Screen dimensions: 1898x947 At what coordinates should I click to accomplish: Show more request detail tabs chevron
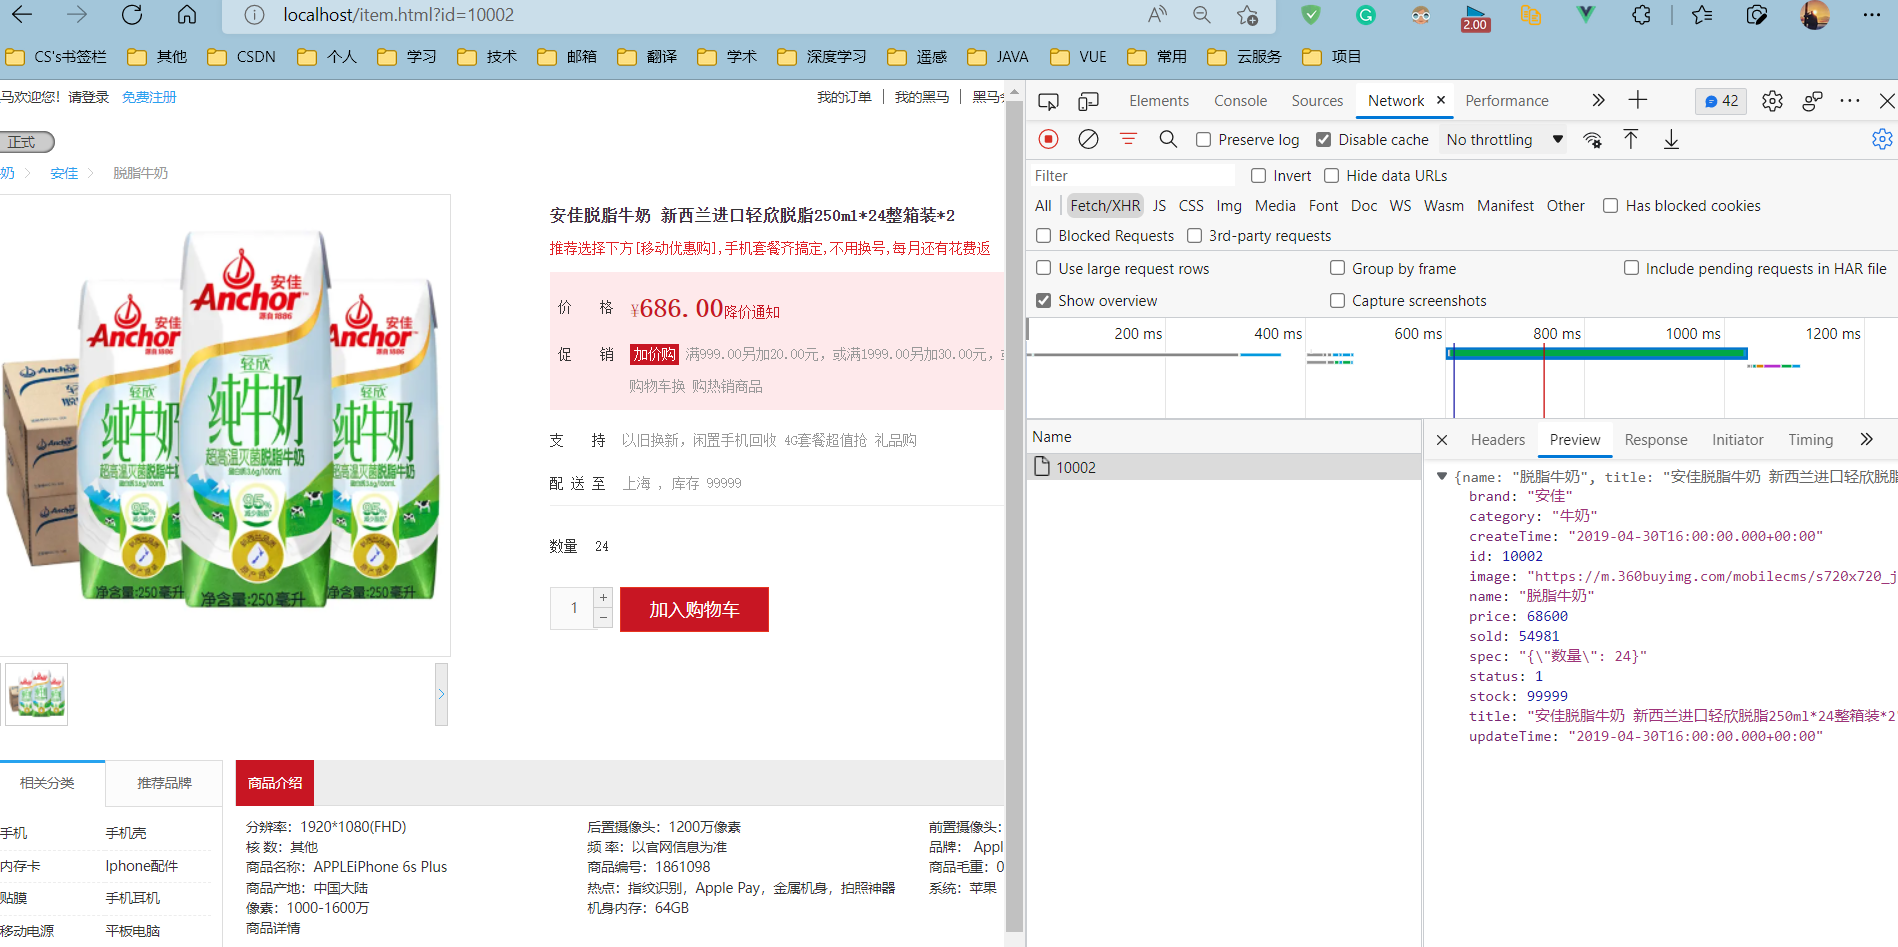pyautogui.click(x=1866, y=439)
